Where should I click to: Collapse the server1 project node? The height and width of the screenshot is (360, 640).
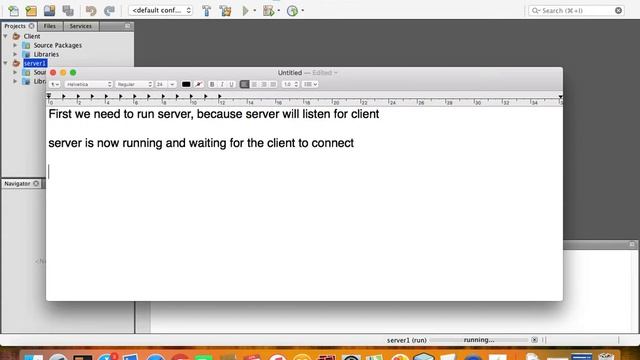(6, 63)
